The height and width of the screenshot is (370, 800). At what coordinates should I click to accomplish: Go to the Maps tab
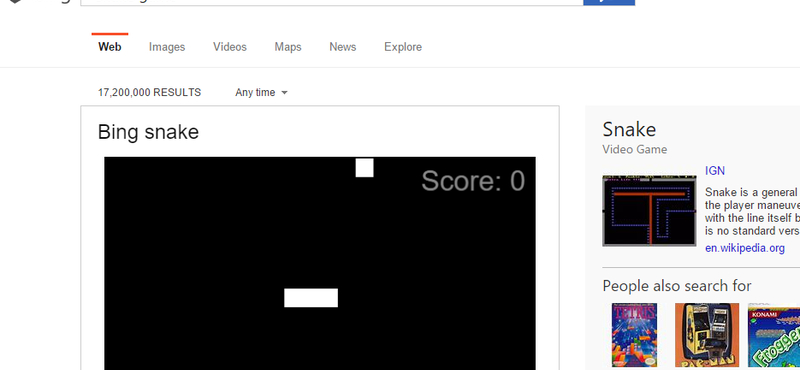point(288,47)
